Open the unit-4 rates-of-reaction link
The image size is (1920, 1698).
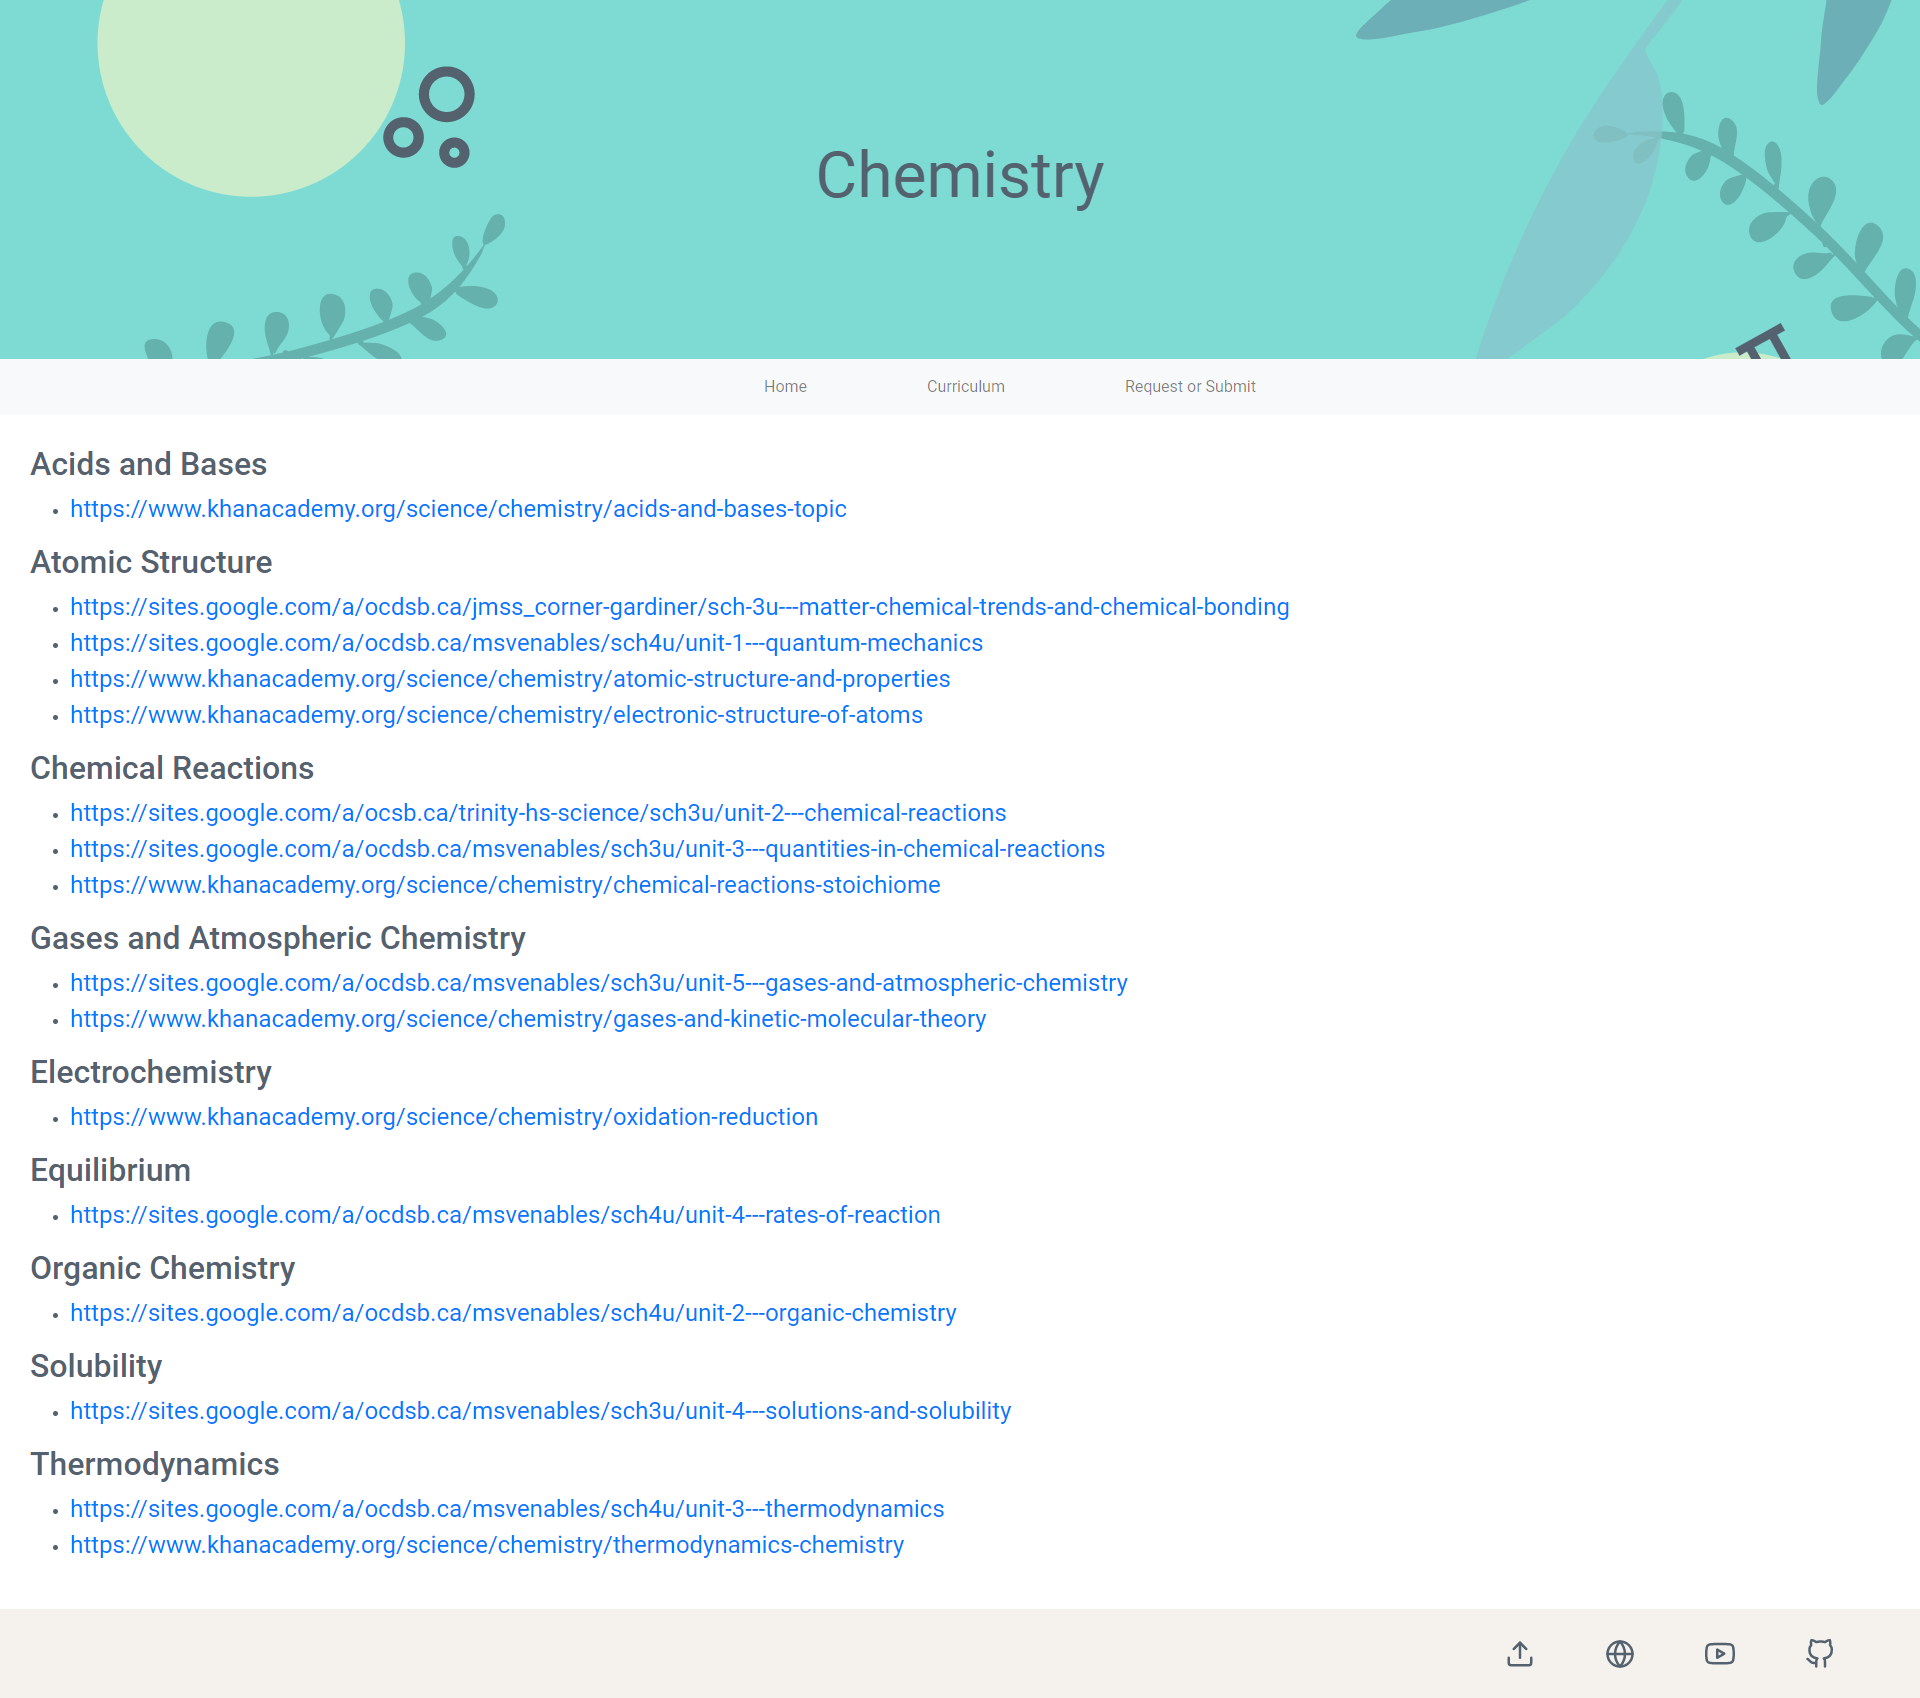point(505,1215)
